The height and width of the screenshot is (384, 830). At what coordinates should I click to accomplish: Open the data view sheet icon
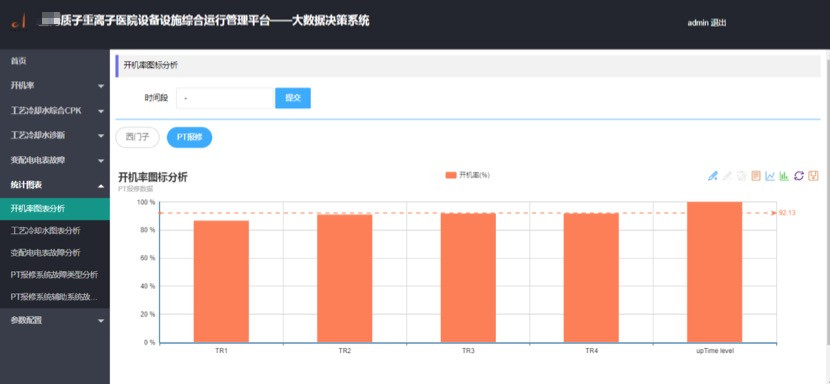click(x=756, y=176)
